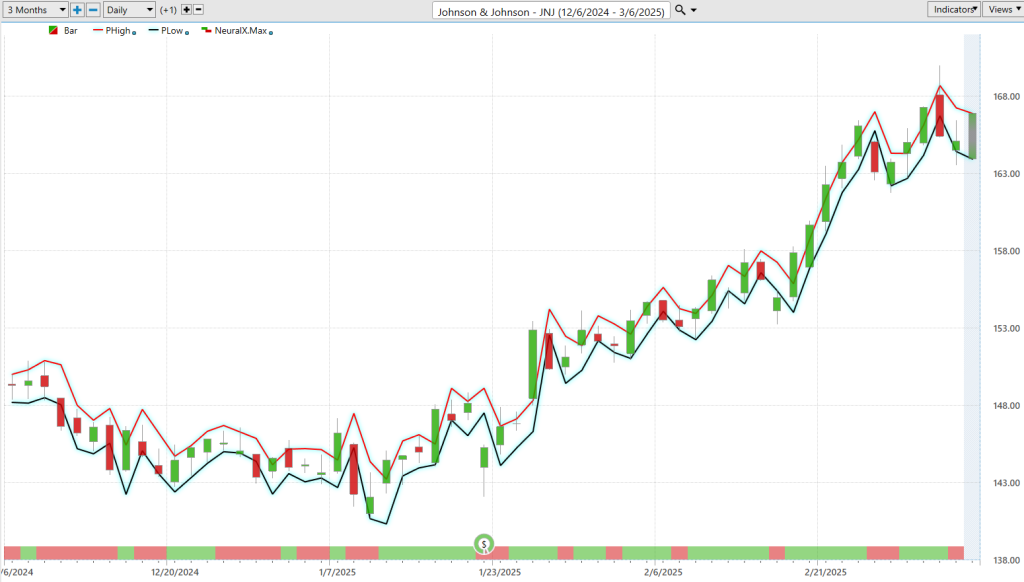This screenshot has height=582, width=1024.
Task: Click the 143.00 price axis label
Action: pos(1006,483)
